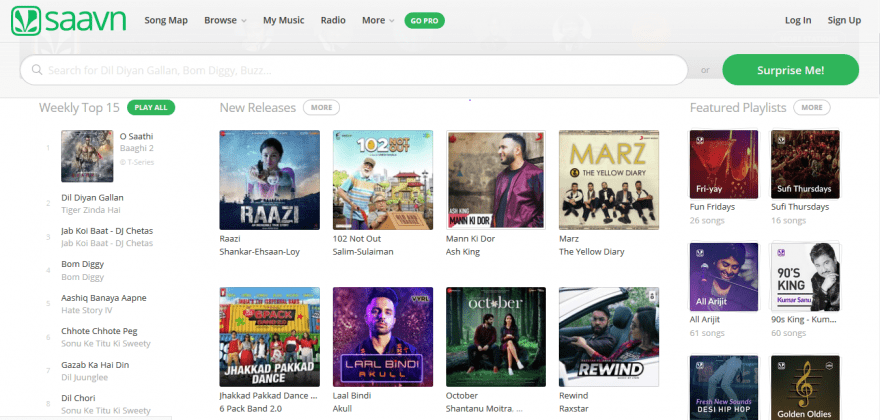Viewport: 880px width, 420px height.
Task: Focus the song search field
Action: point(354,70)
